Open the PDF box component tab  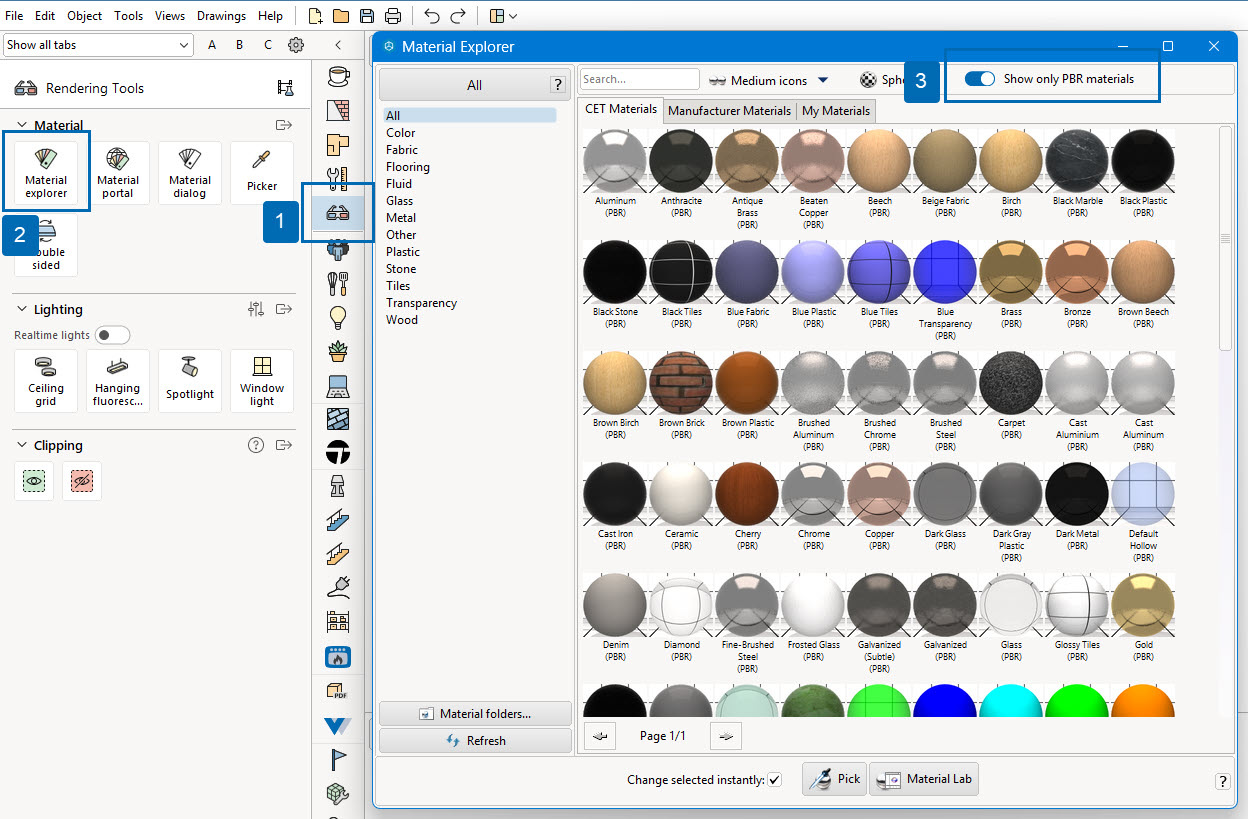(x=339, y=691)
